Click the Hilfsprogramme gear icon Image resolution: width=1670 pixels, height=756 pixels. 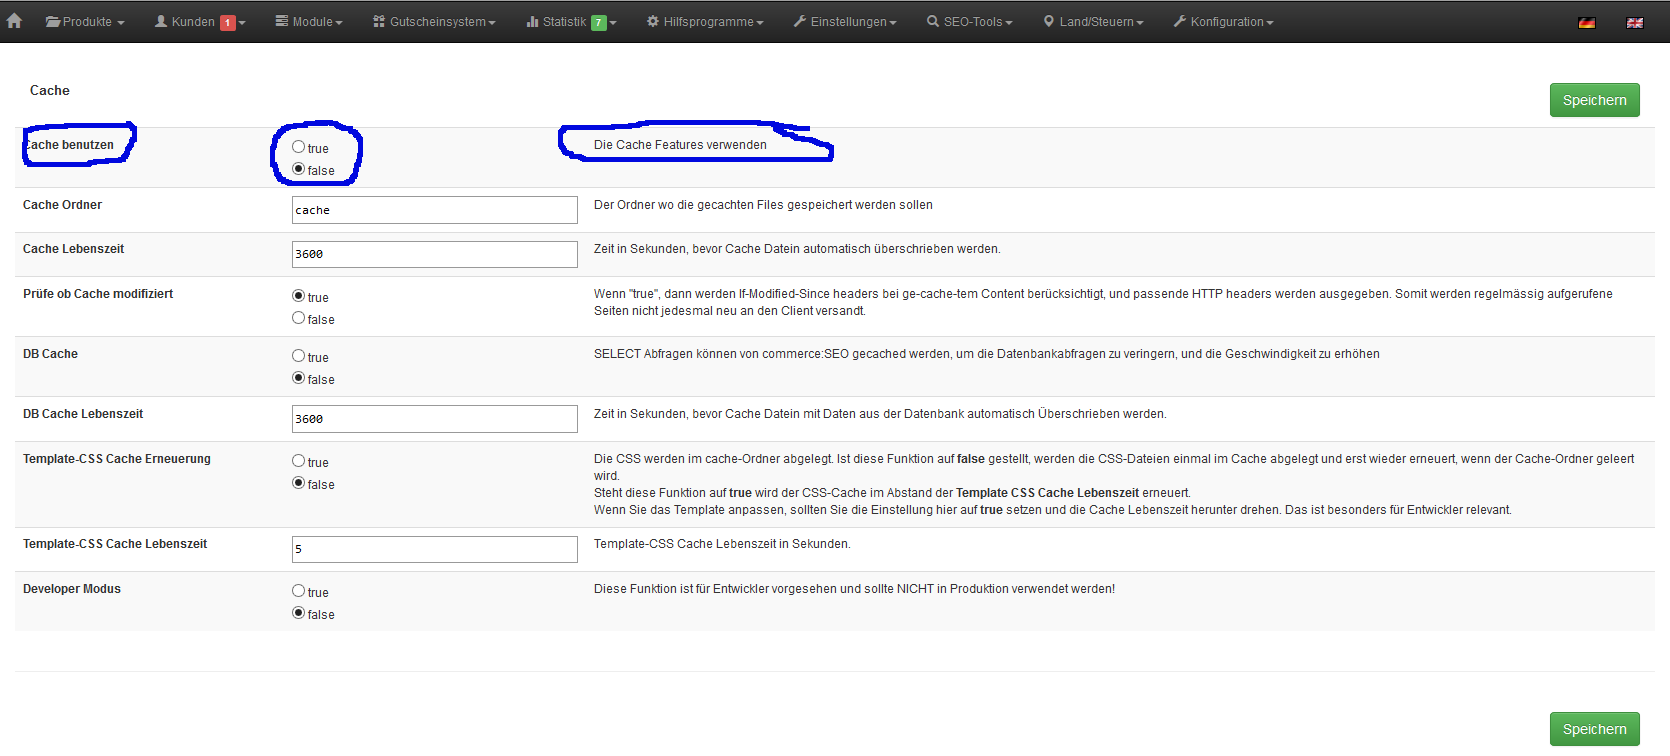(x=652, y=21)
